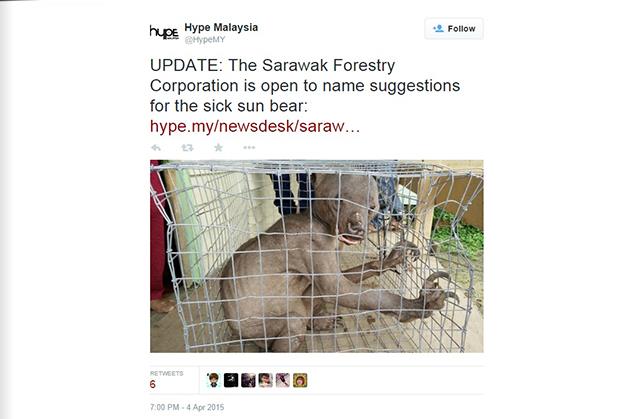Open the retweets count of 6
This screenshot has width=620, height=419.
tap(153, 384)
